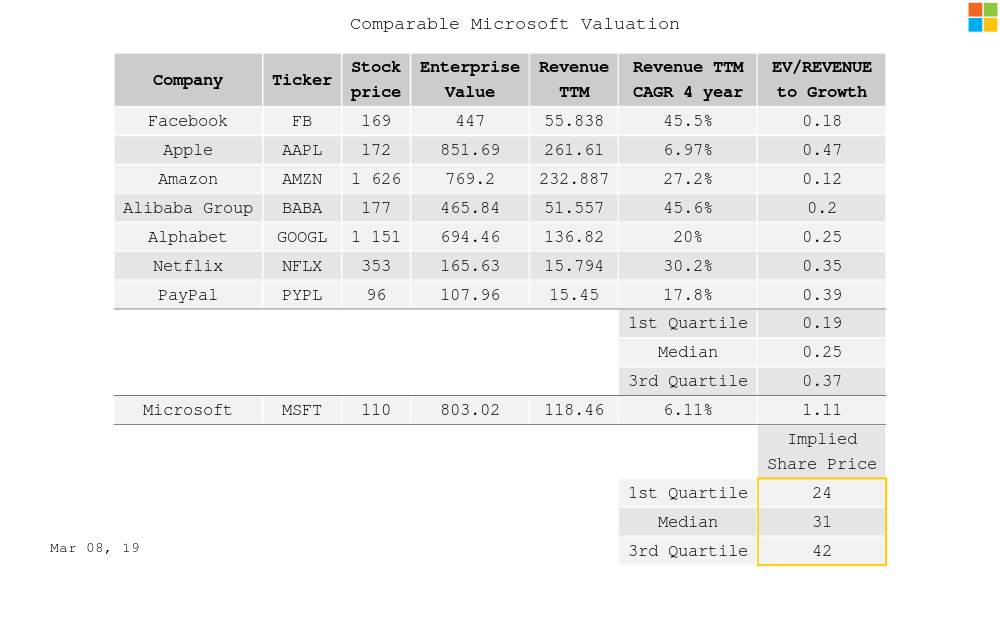Select Alphabet's revenue TTM 136.82
The height and width of the screenshot is (618, 1000).
pyautogui.click(x=574, y=237)
